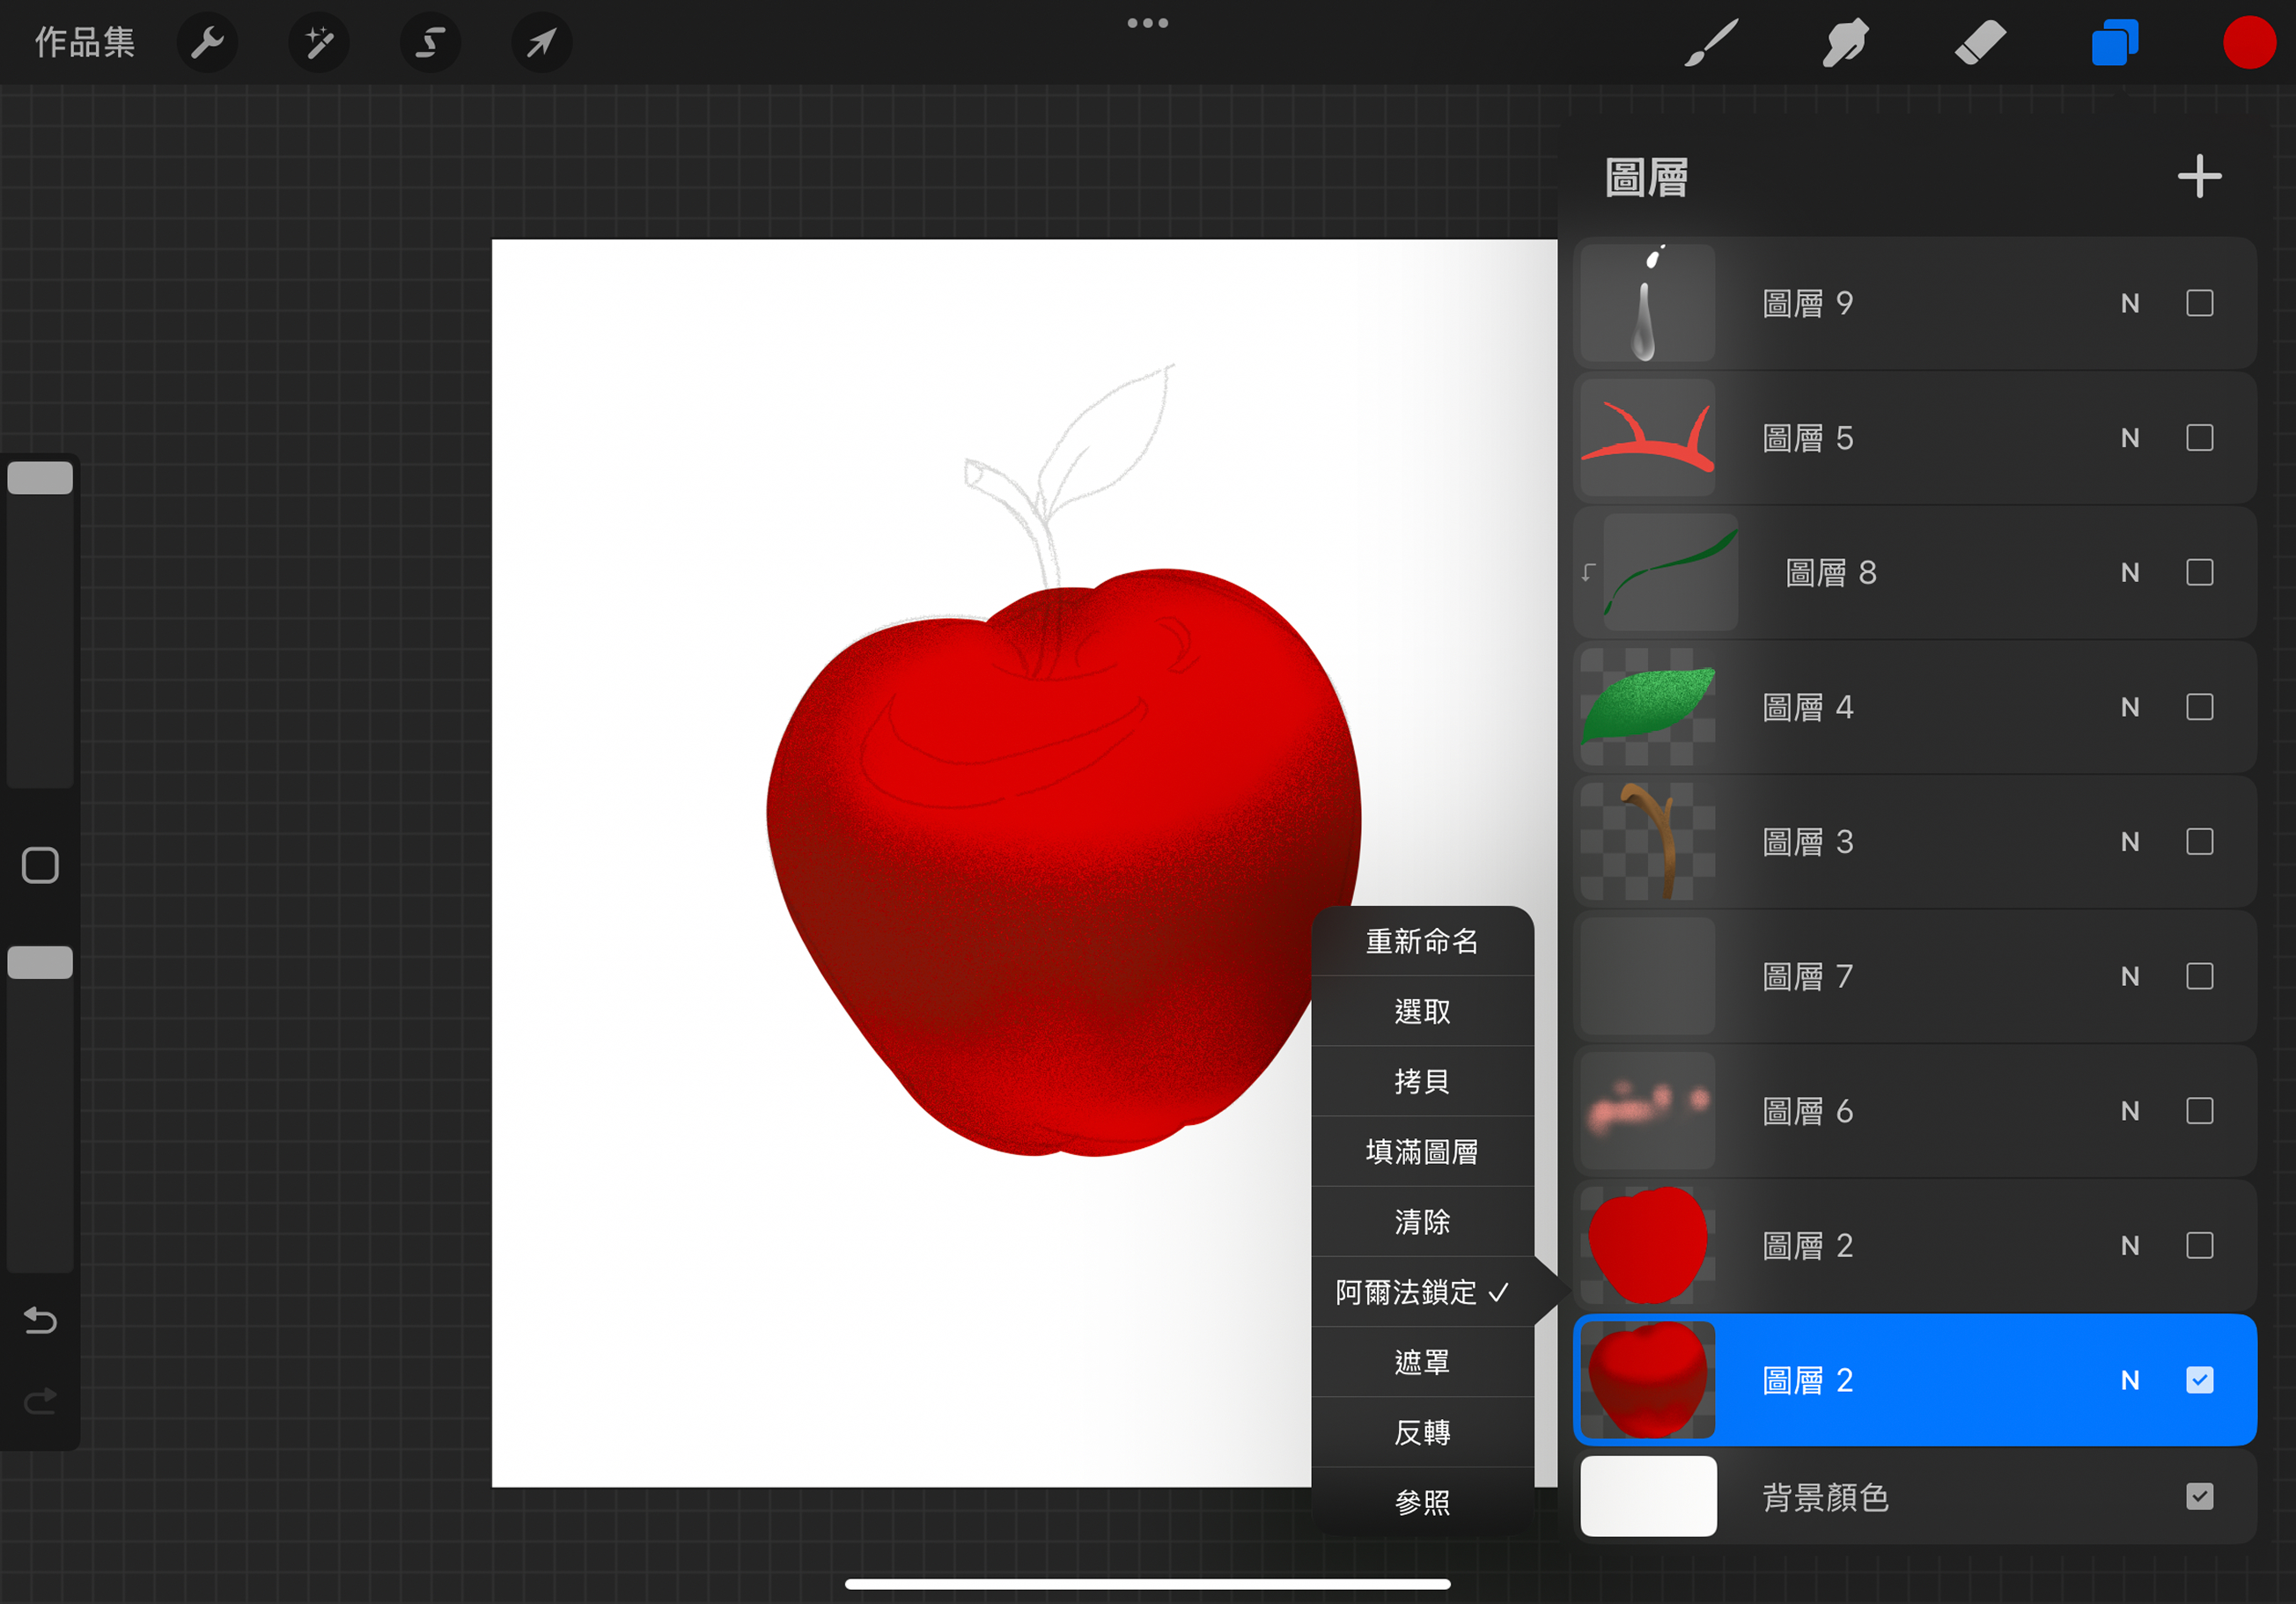Select the Eraser tool
This screenshot has width=2296, height=1604.
pos(1979,43)
